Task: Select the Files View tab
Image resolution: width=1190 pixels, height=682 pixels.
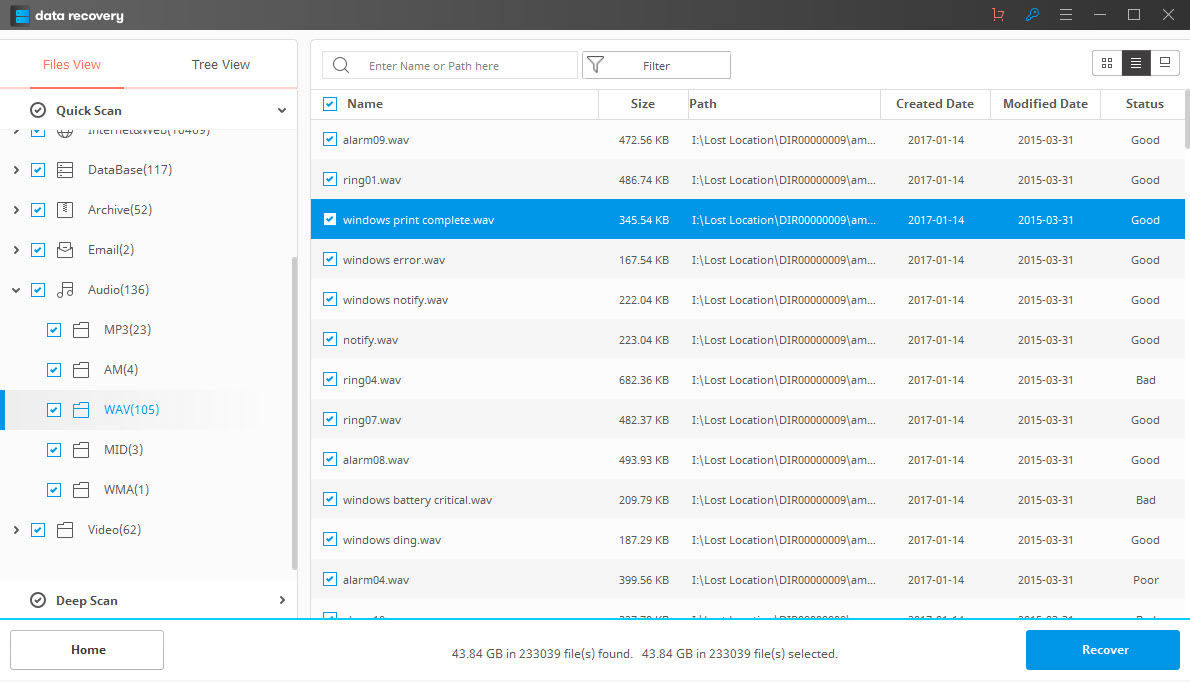Action: [x=72, y=65]
